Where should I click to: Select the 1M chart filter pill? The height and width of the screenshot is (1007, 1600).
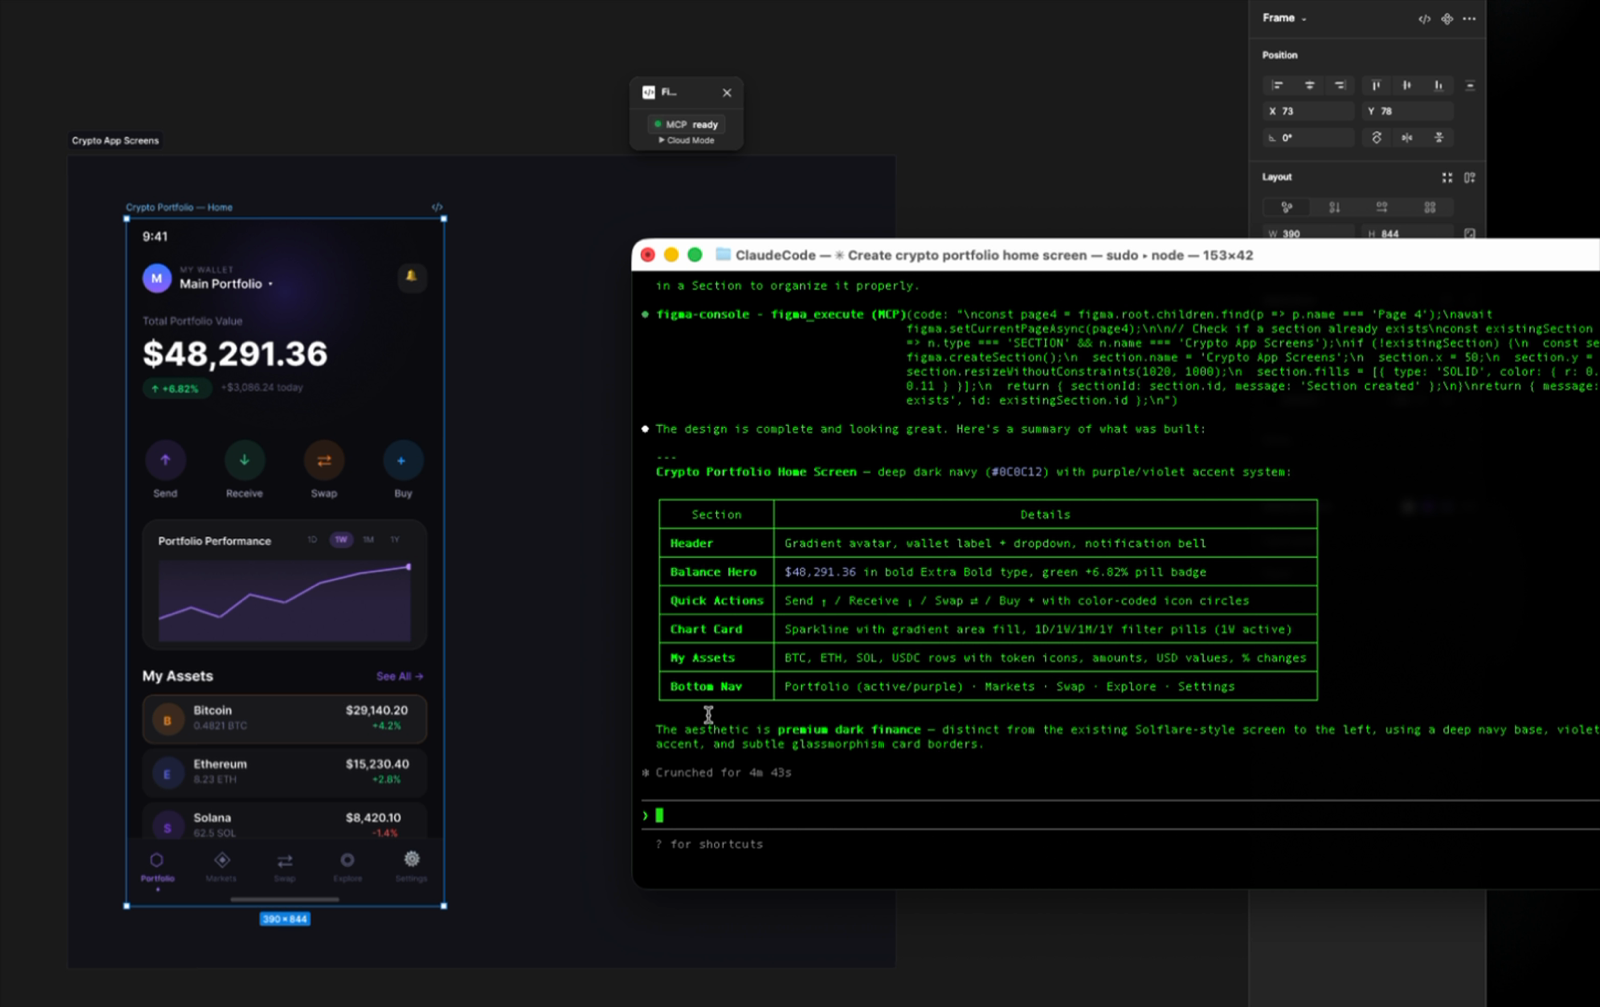[x=368, y=540]
